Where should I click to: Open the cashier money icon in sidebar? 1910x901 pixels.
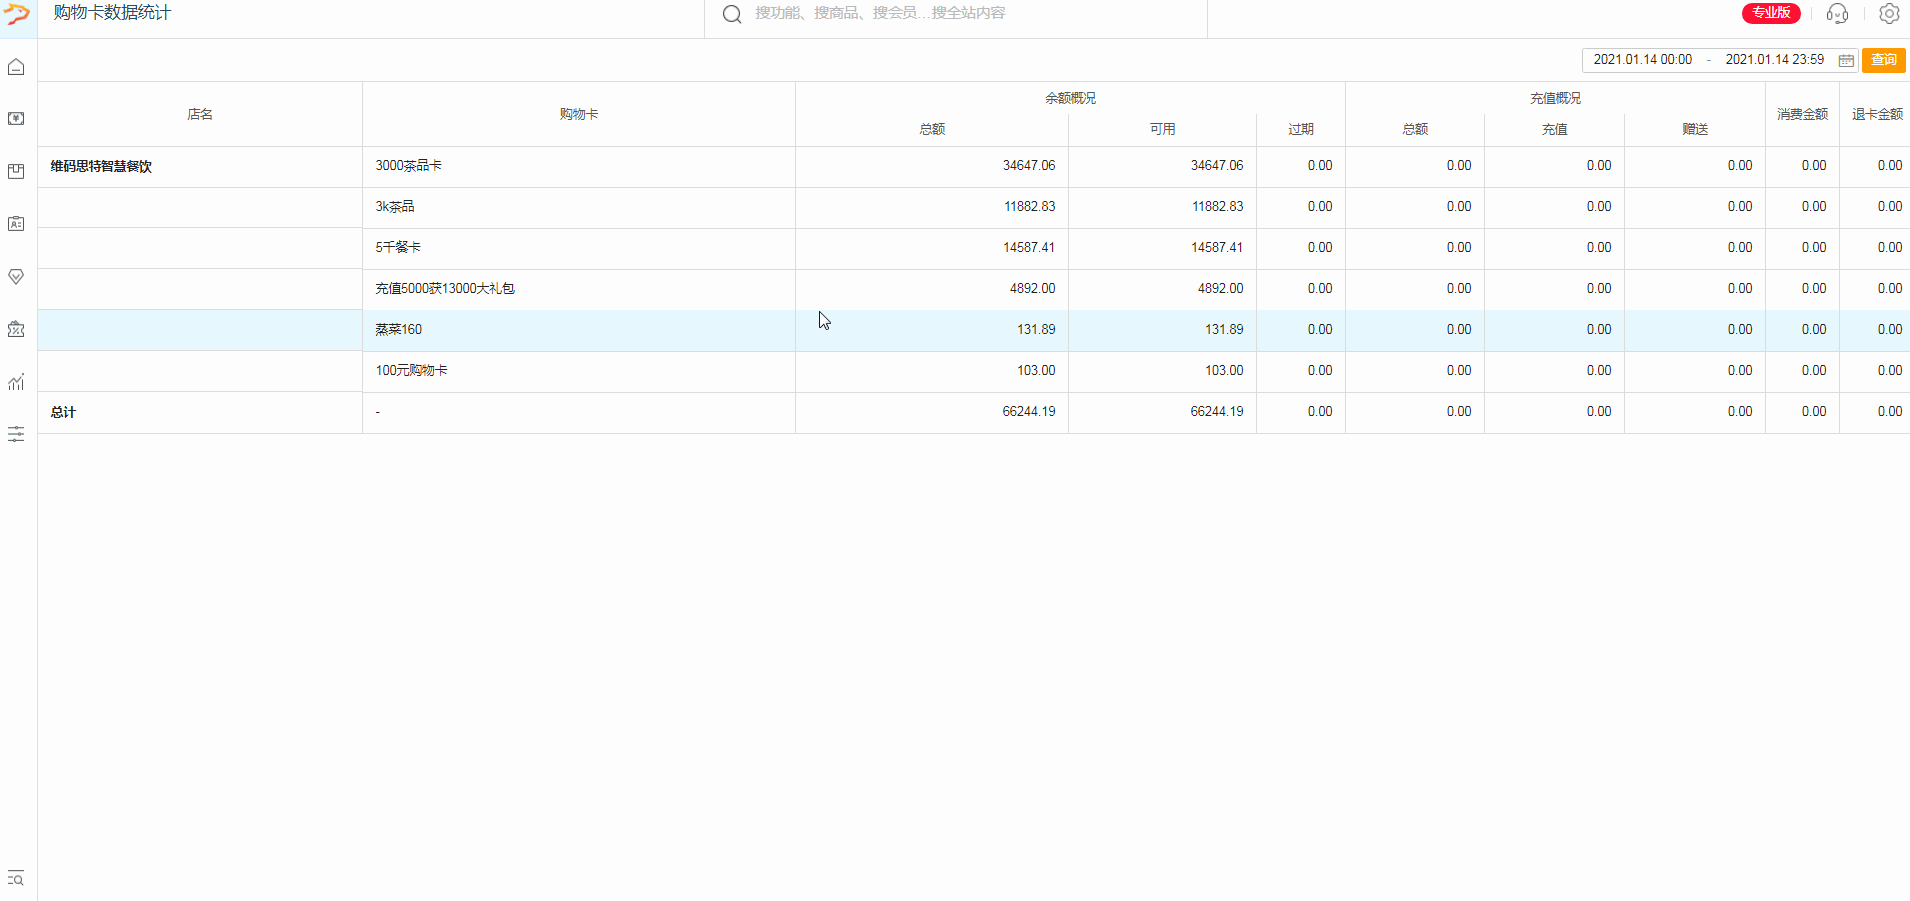[x=16, y=119]
